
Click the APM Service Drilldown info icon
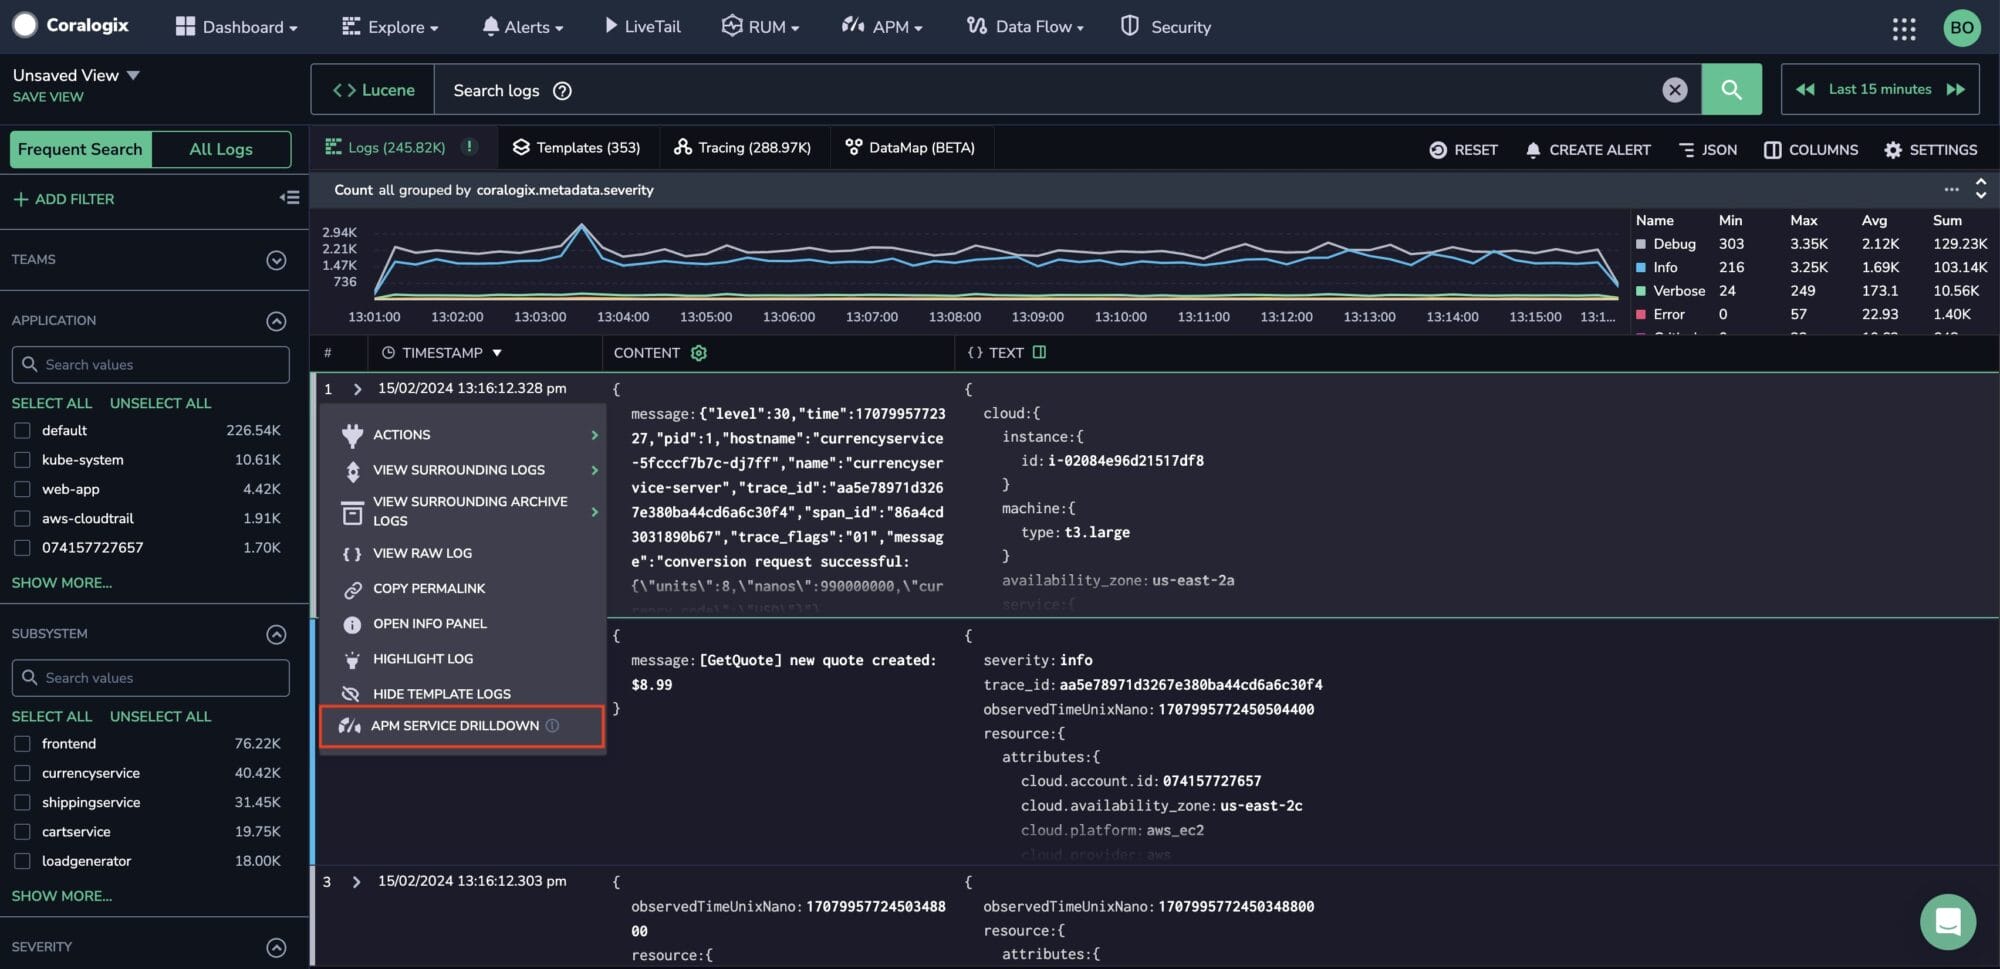(x=552, y=726)
